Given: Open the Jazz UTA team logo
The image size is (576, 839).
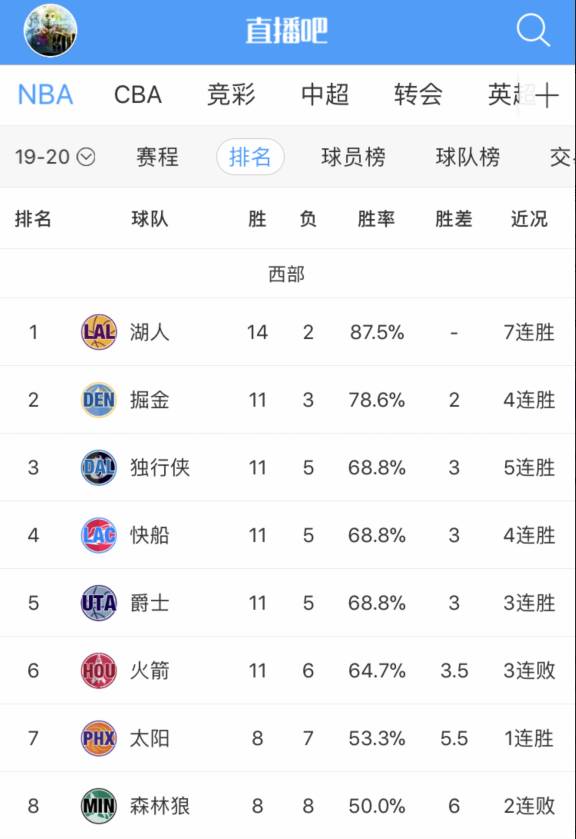Looking at the screenshot, I should [98, 603].
